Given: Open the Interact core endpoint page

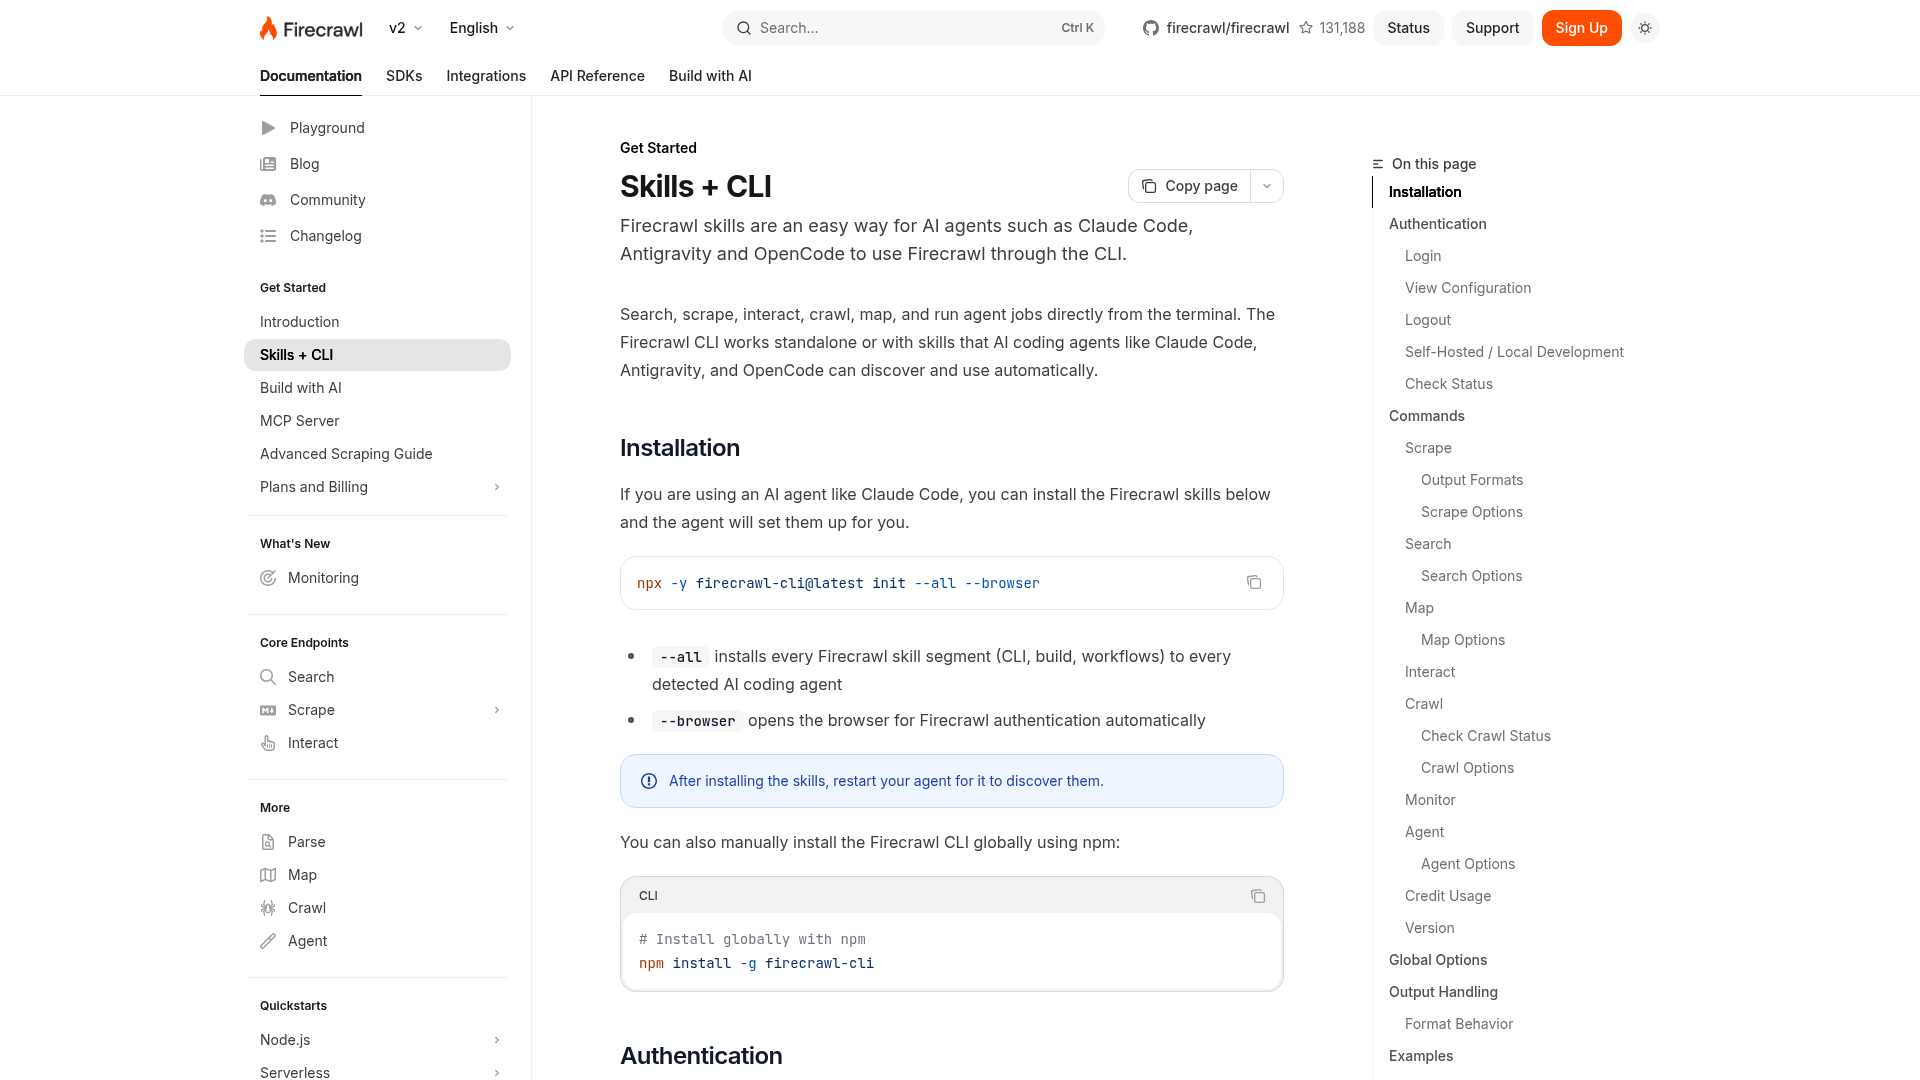Looking at the screenshot, I should [313, 743].
